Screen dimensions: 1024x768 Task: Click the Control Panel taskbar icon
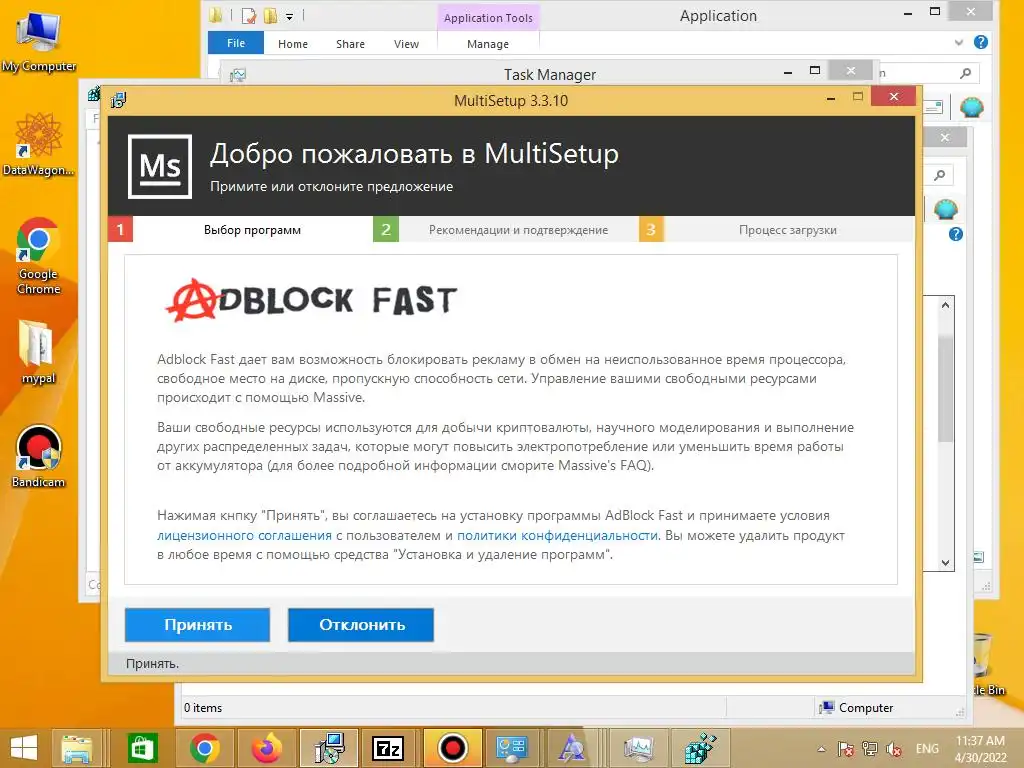pyautogui.click(x=511, y=748)
